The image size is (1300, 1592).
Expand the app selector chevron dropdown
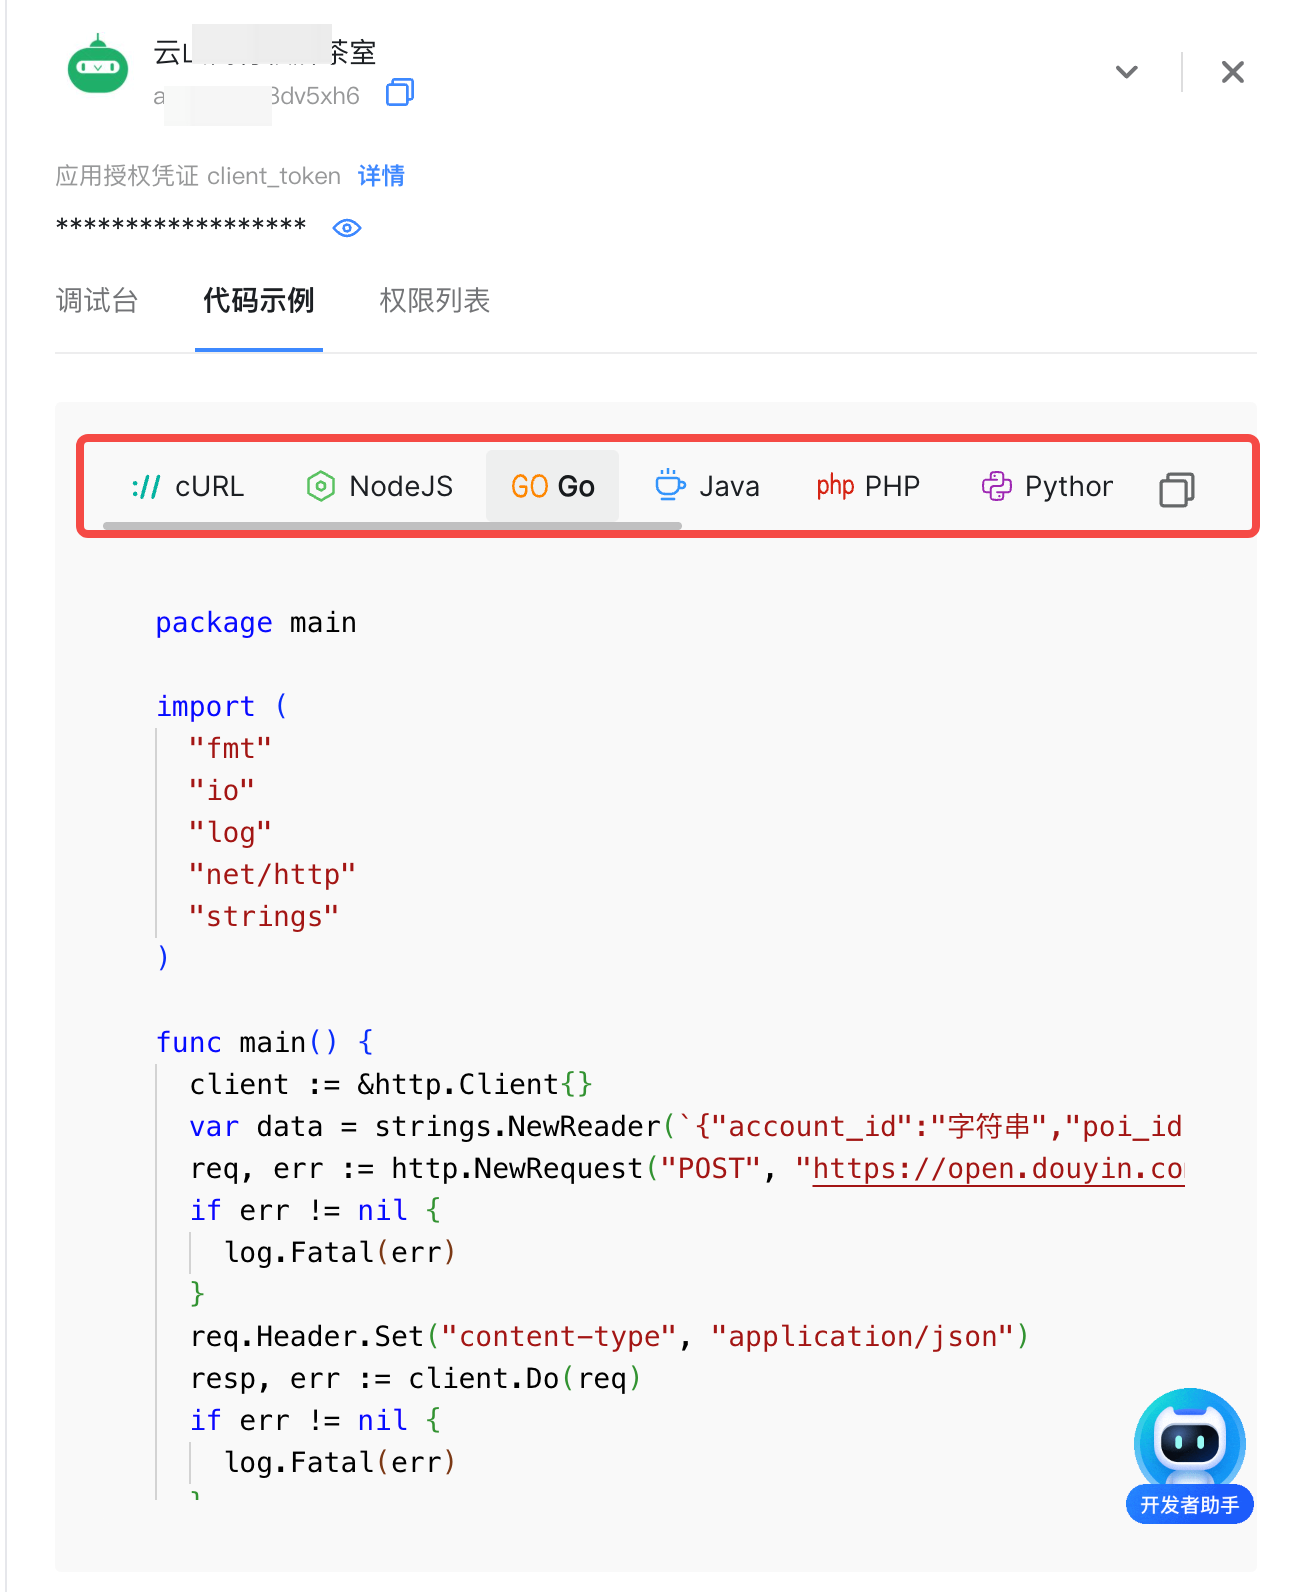tap(1126, 72)
